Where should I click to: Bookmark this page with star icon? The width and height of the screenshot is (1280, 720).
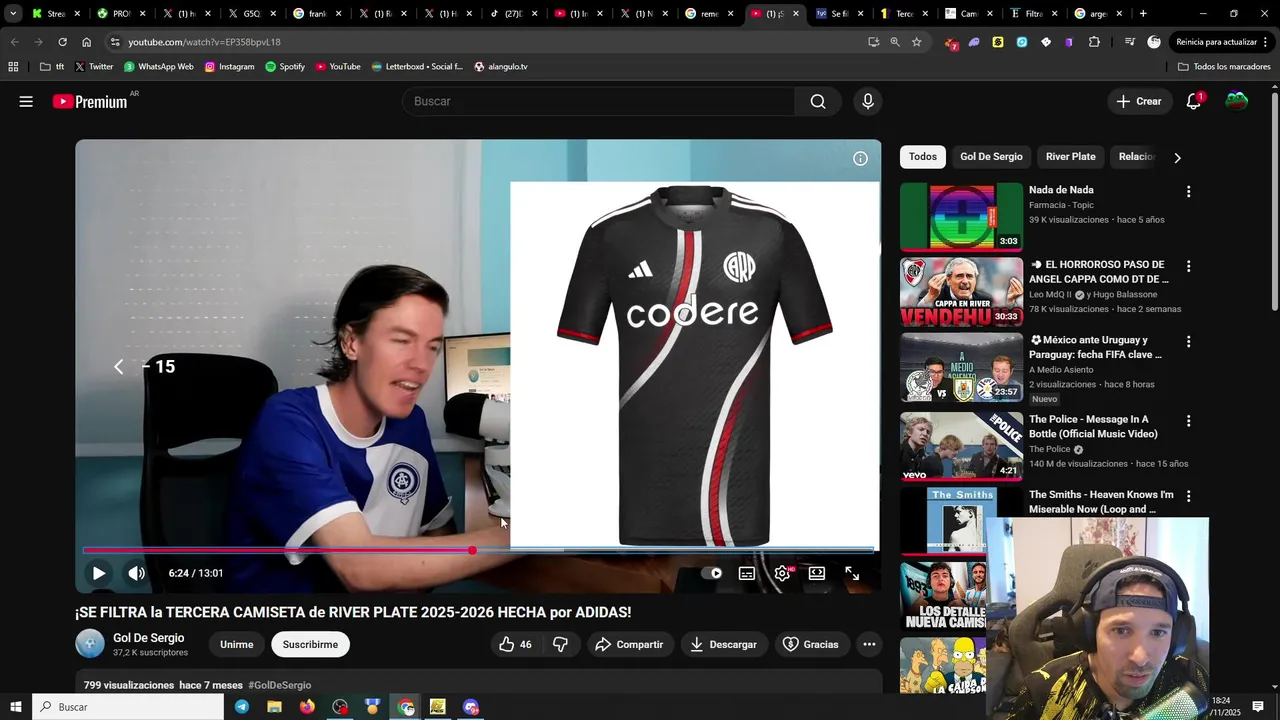tap(916, 42)
